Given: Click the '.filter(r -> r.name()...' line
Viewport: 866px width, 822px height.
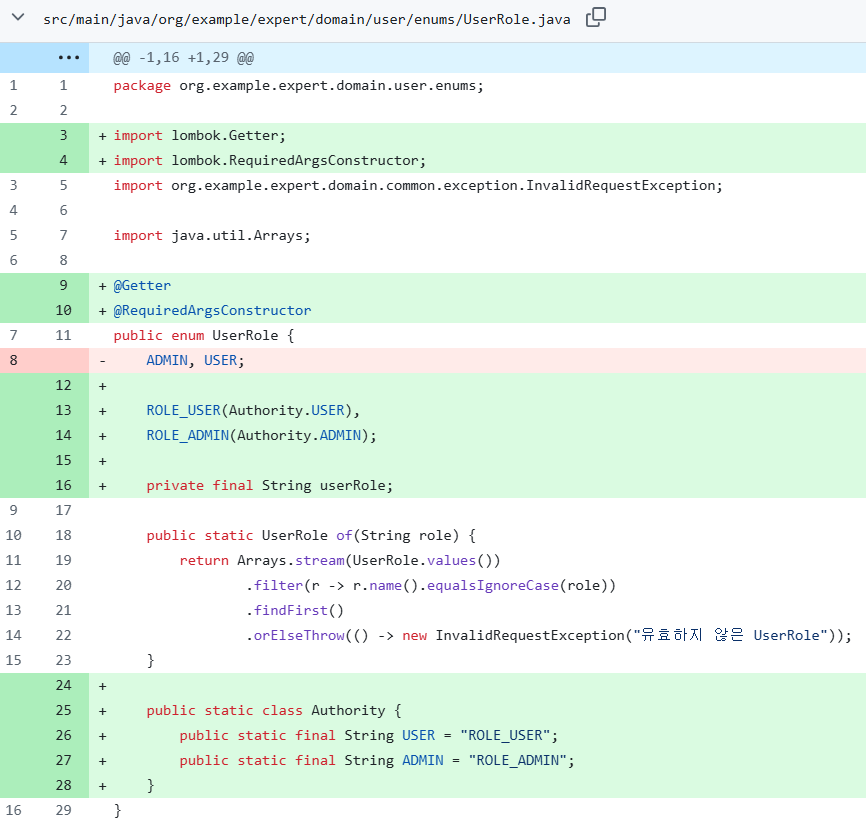Looking at the screenshot, I should [x=431, y=586].
